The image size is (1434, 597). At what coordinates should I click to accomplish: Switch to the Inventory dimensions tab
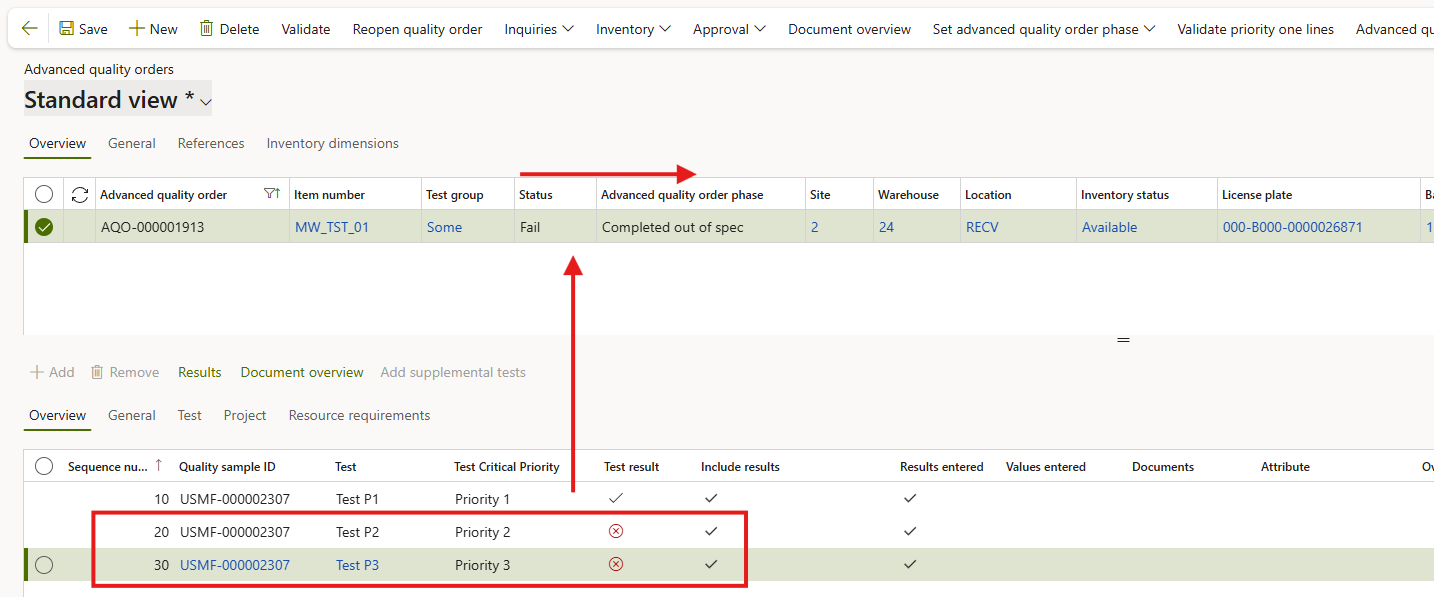(x=332, y=144)
